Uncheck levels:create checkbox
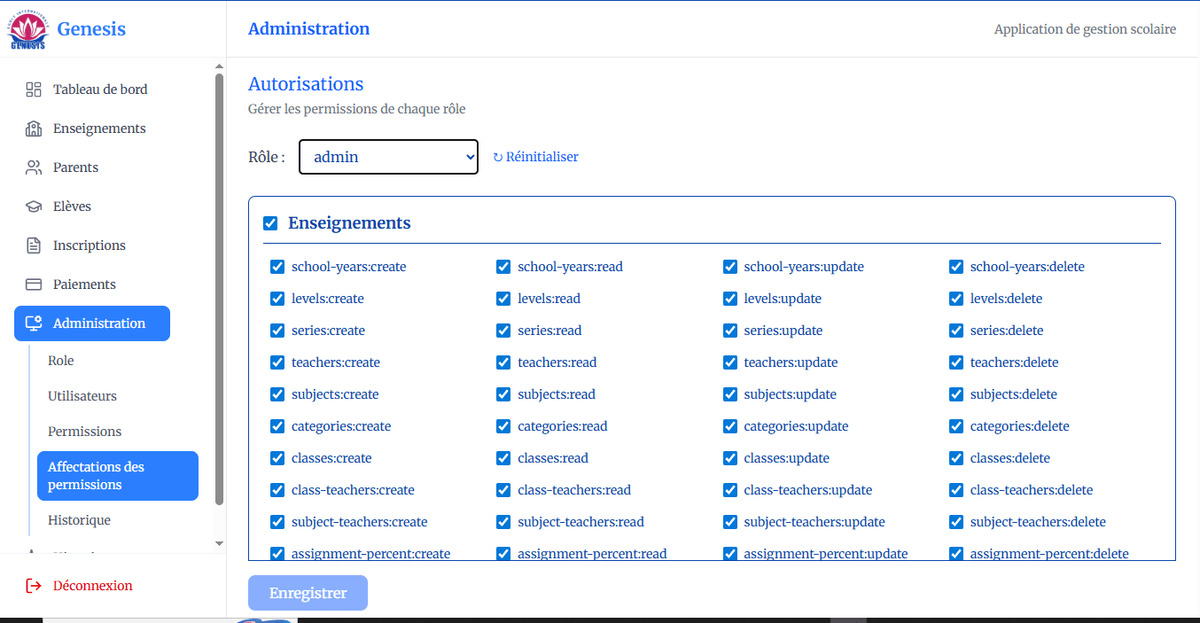1200x623 pixels. click(277, 299)
